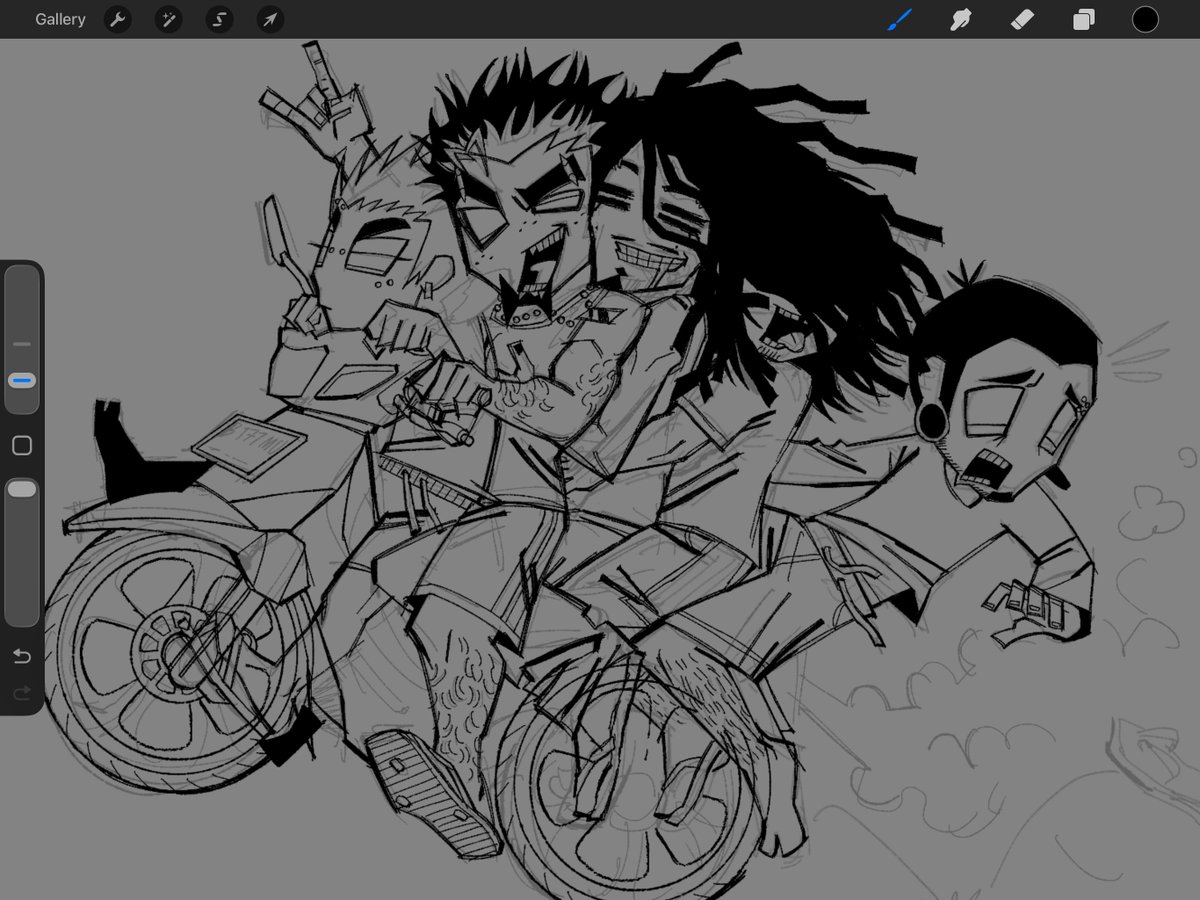Screen dimensions: 1200x900
Task: Redo the last undone stroke
Action: 22,692
